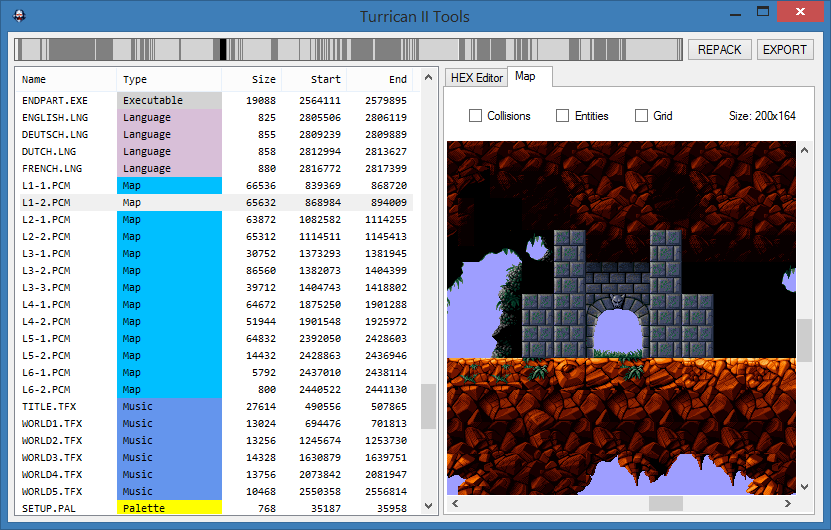Click map view scroll up arrow
This screenshot has width=831, height=530.
pos(805,151)
